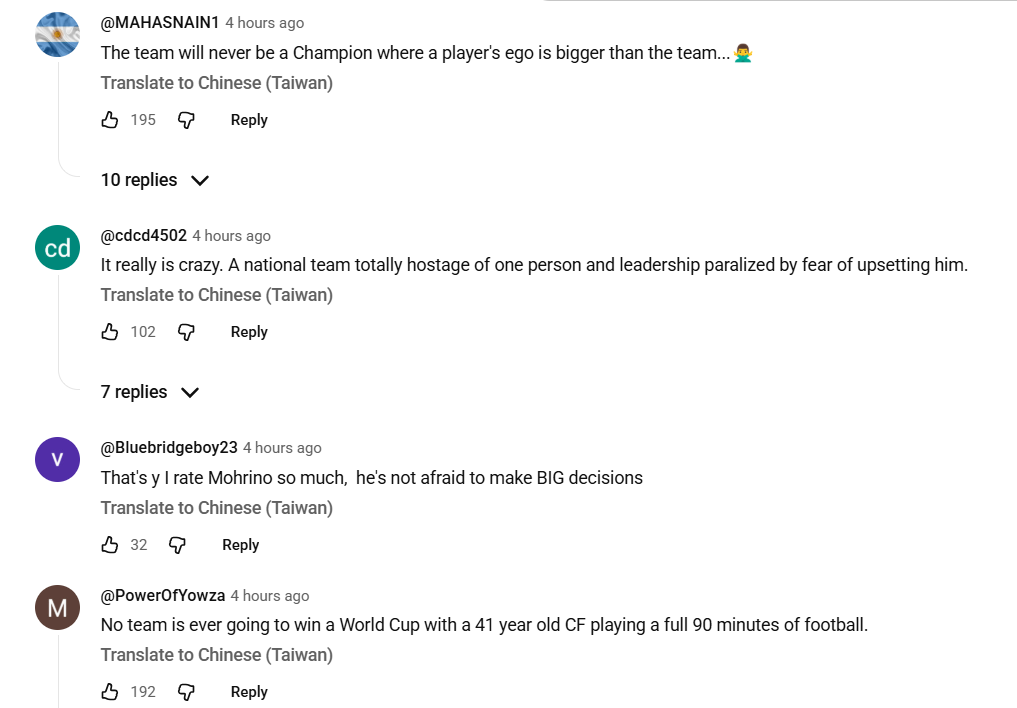Dislike the @PowerOfYowza comment
The height and width of the screenshot is (708, 1017).
186,692
